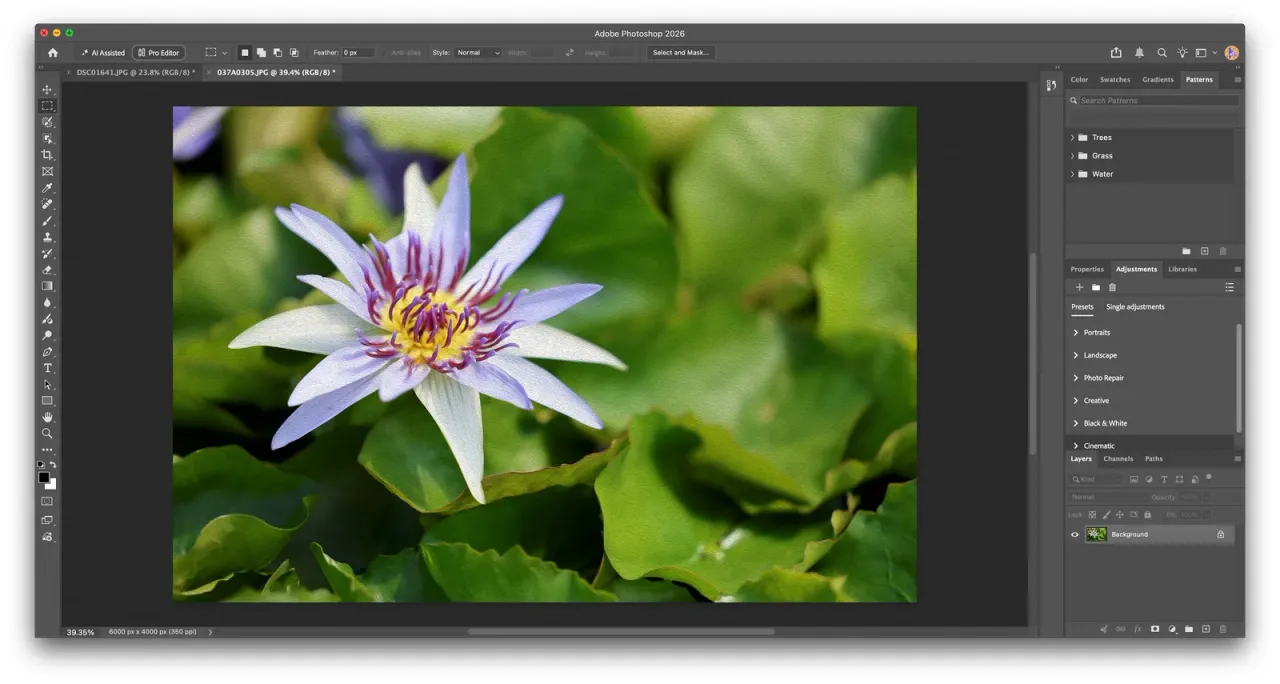Add layer mask at Layers panel bottom
This screenshot has height=684, width=1280.
pos(1155,629)
